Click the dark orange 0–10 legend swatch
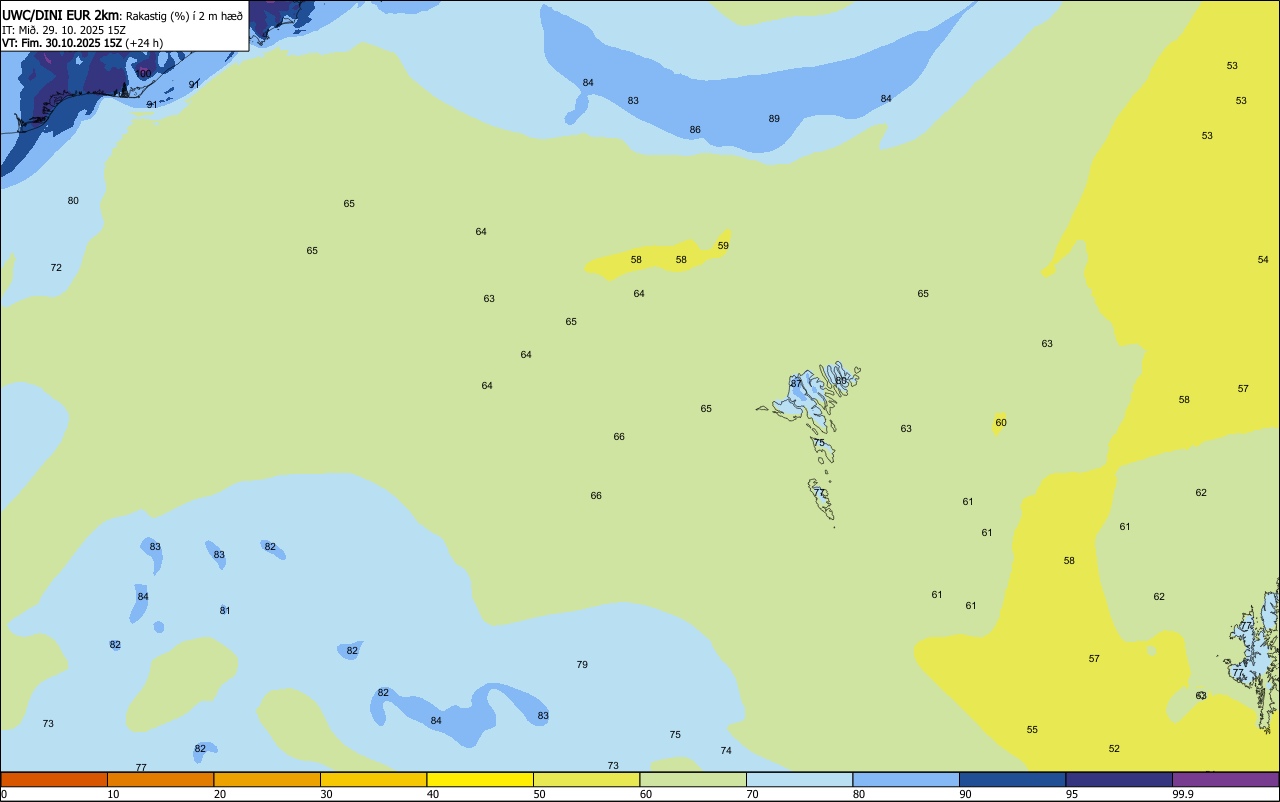Image resolution: width=1280 pixels, height=802 pixels. pyautogui.click(x=54, y=779)
